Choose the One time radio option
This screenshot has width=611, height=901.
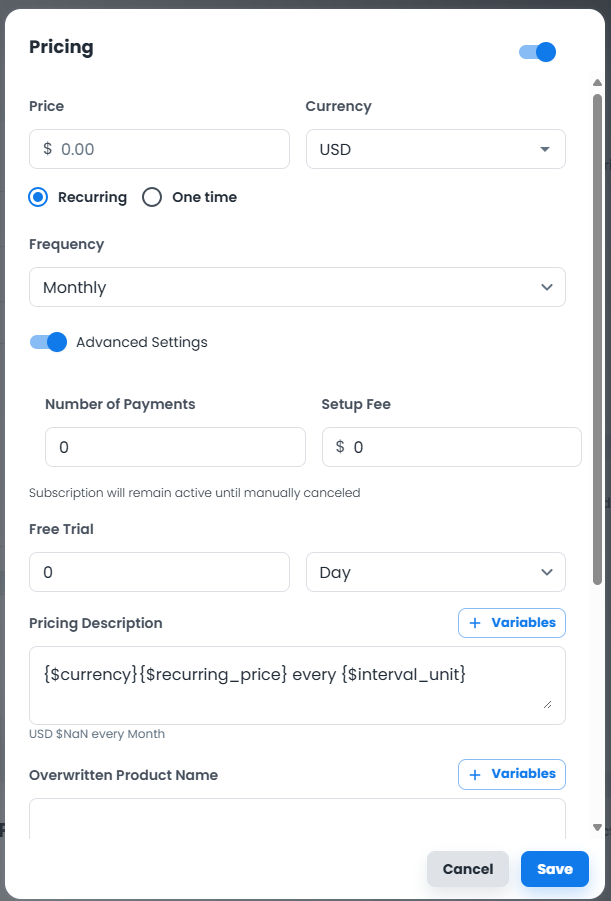pyautogui.click(x=152, y=197)
